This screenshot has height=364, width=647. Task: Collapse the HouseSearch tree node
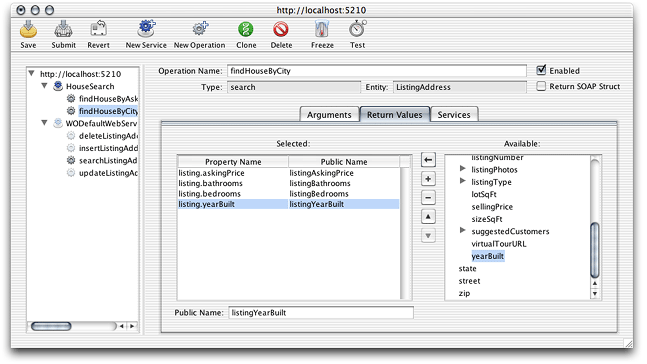pyautogui.click(x=44, y=86)
